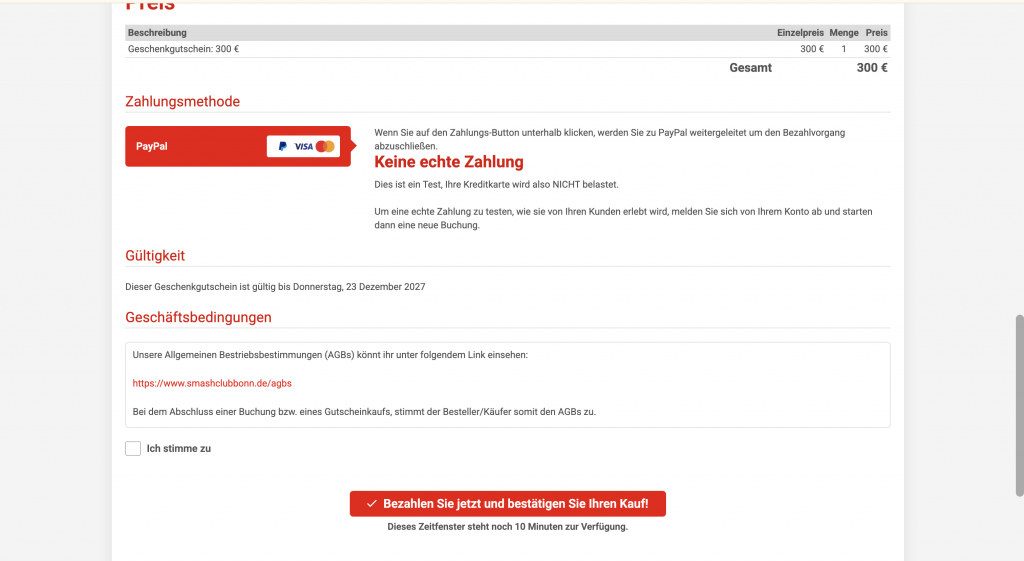This screenshot has width=1024, height=561.
Task: Click the 'Ich stimme zu' label text
Action: 178,449
